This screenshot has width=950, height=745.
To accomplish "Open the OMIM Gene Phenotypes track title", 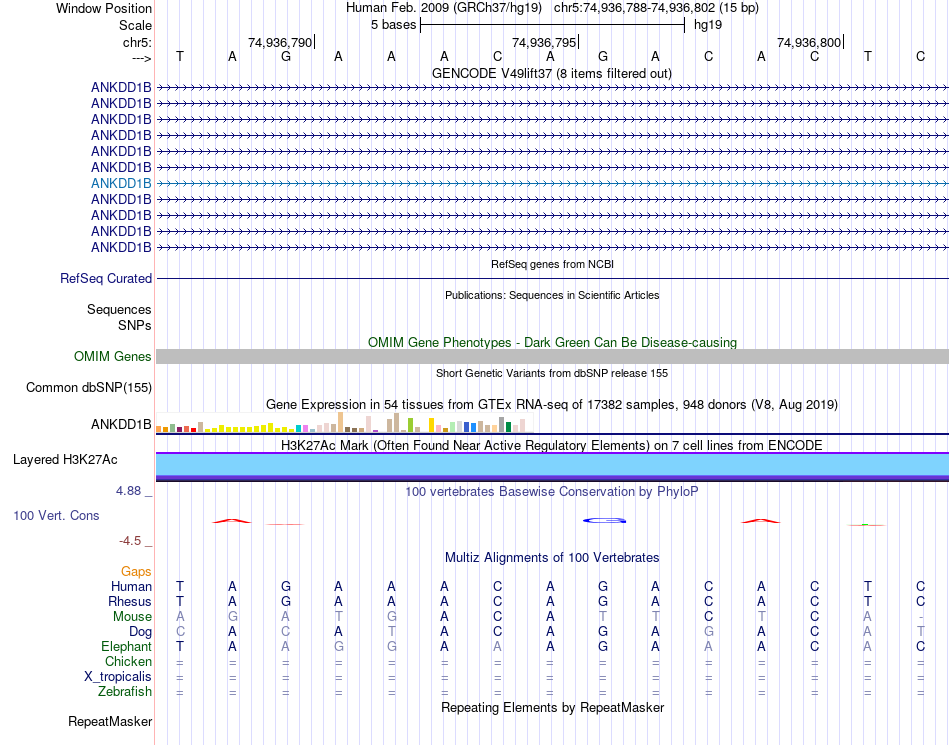I will (552, 342).
